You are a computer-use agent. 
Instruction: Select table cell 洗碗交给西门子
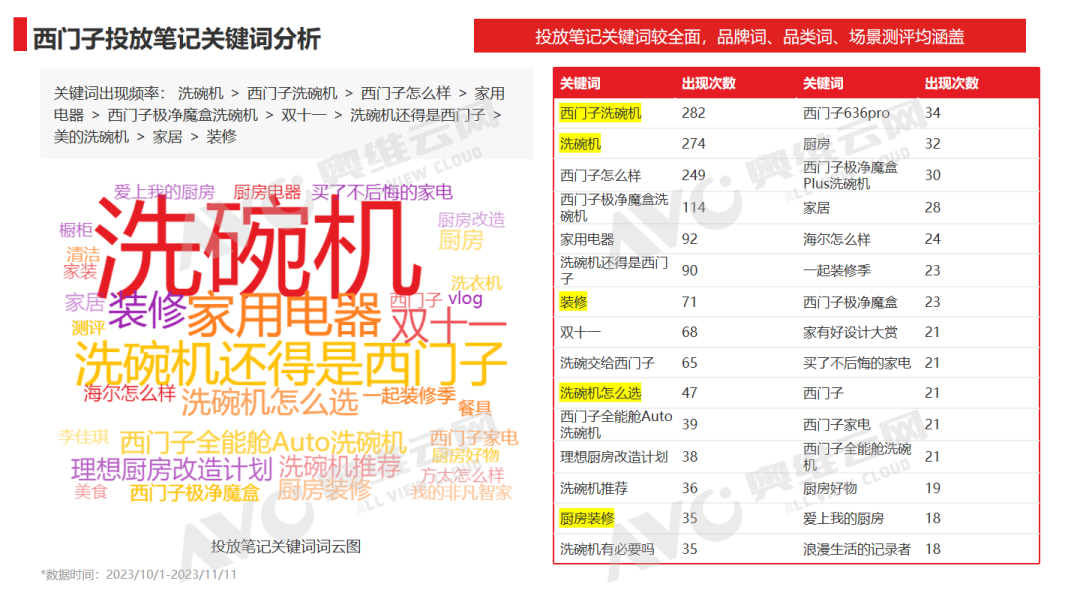tap(607, 363)
